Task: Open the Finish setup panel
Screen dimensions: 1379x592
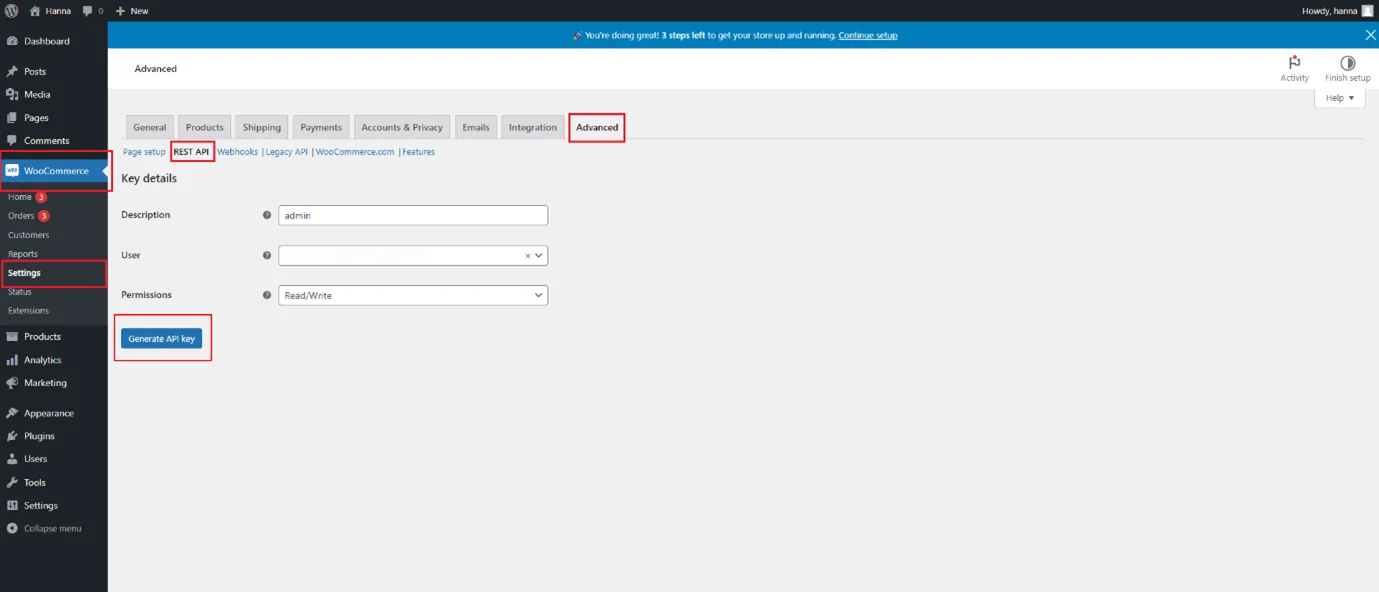Action: (1347, 69)
